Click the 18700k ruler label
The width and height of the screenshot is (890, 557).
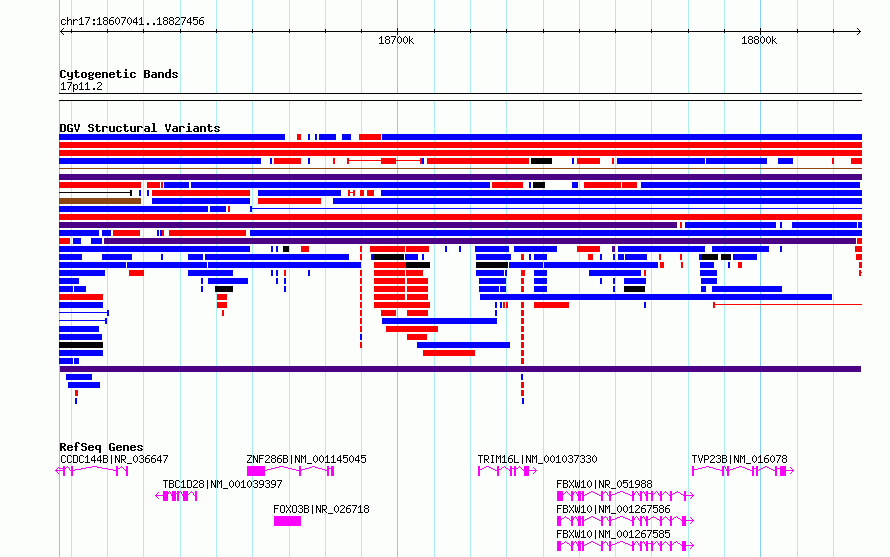click(x=396, y=40)
